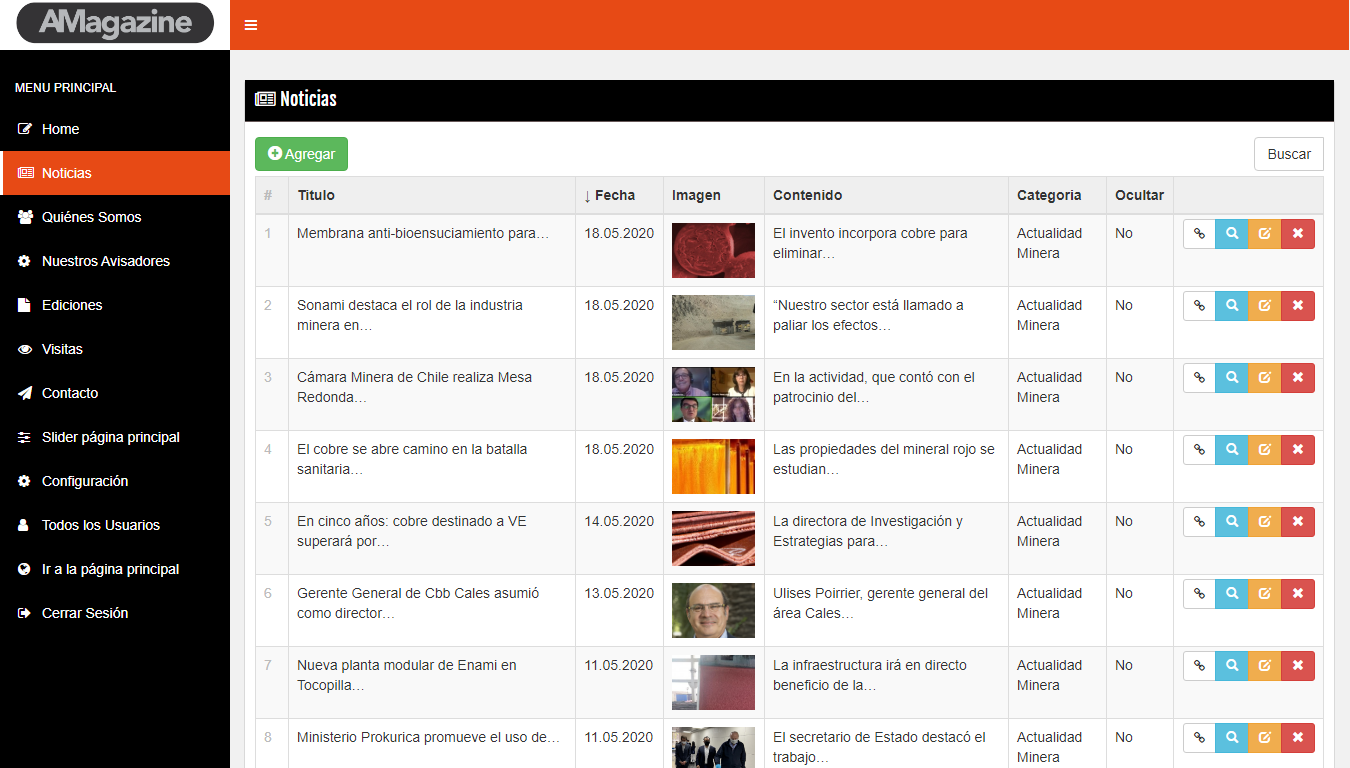Viewport: 1350px width, 768px height.
Task: Toggle the sidebar with the hamburger icon
Action: click(251, 25)
